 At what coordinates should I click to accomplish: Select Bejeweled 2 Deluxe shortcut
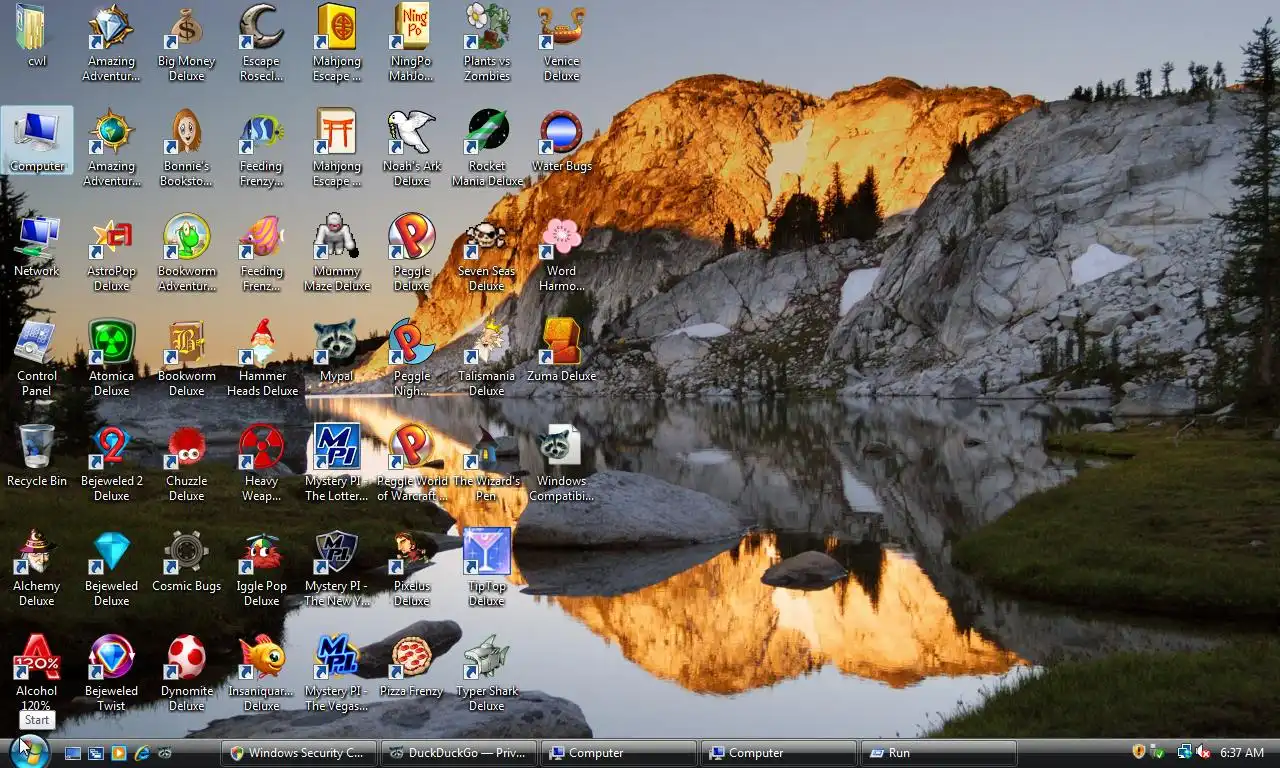point(112,463)
